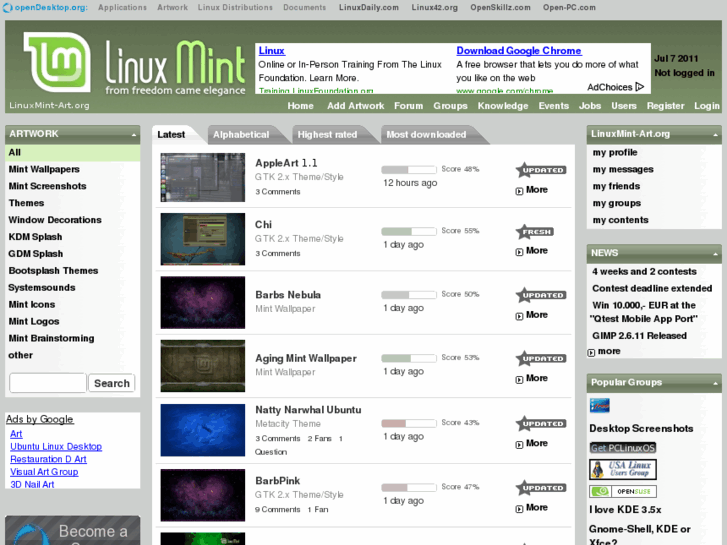Open Add Artwork in the navigation bar
Viewport: 727px width, 545px height.
coord(356,106)
